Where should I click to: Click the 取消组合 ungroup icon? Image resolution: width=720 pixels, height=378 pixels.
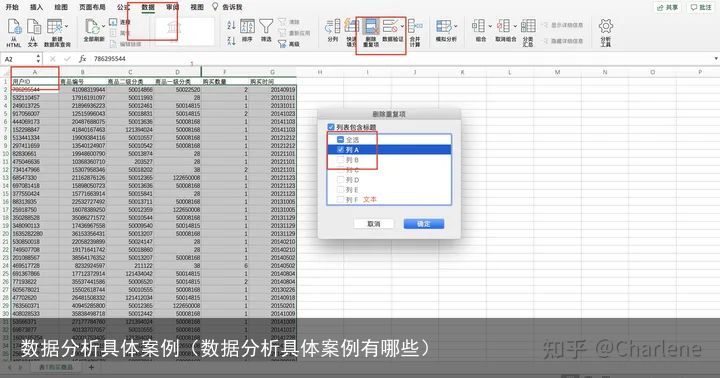(x=503, y=26)
